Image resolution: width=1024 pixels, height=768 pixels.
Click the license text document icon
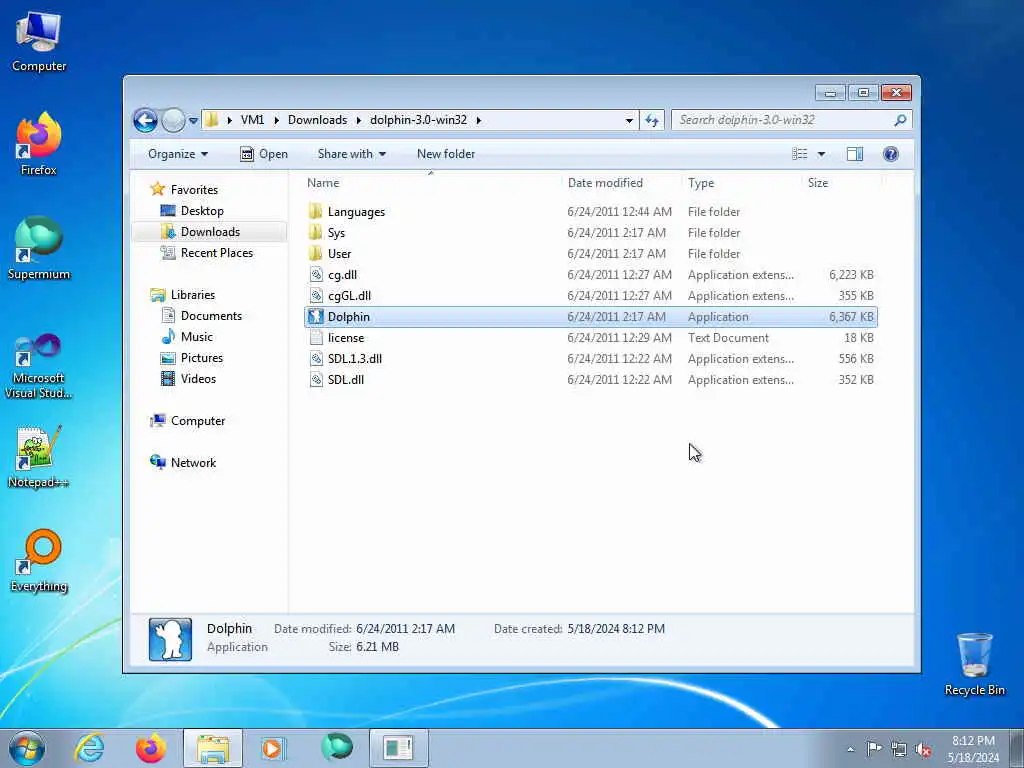click(316, 338)
